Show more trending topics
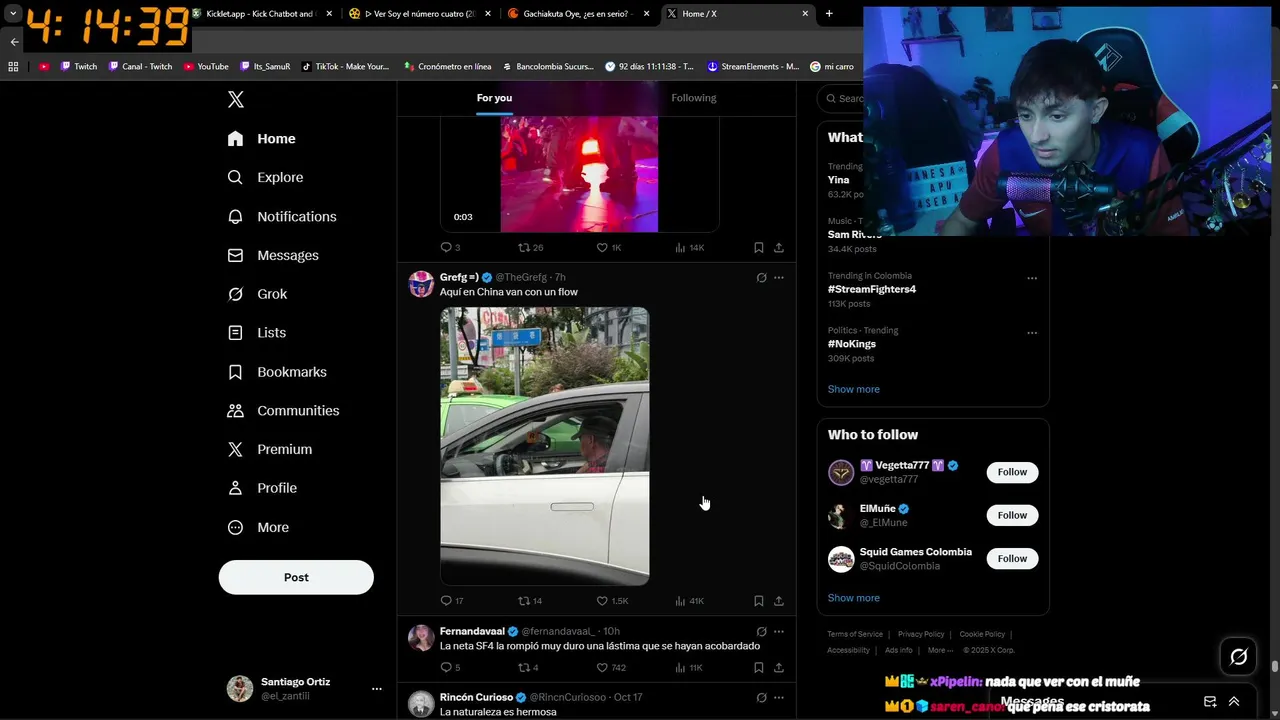Screen dimensions: 1280x720 (854, 389)
